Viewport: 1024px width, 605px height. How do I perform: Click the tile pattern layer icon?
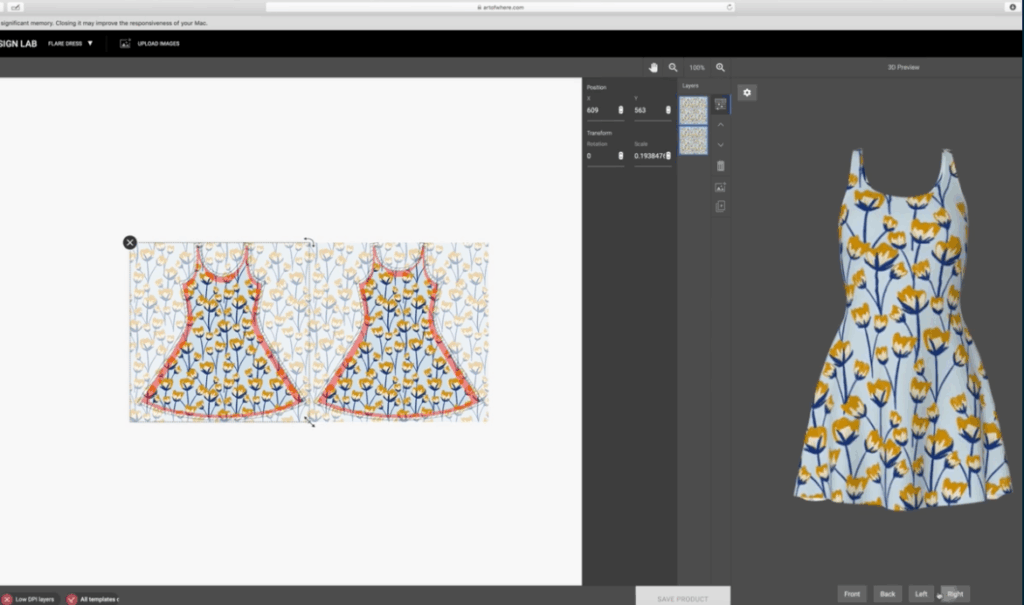(720, 105)
